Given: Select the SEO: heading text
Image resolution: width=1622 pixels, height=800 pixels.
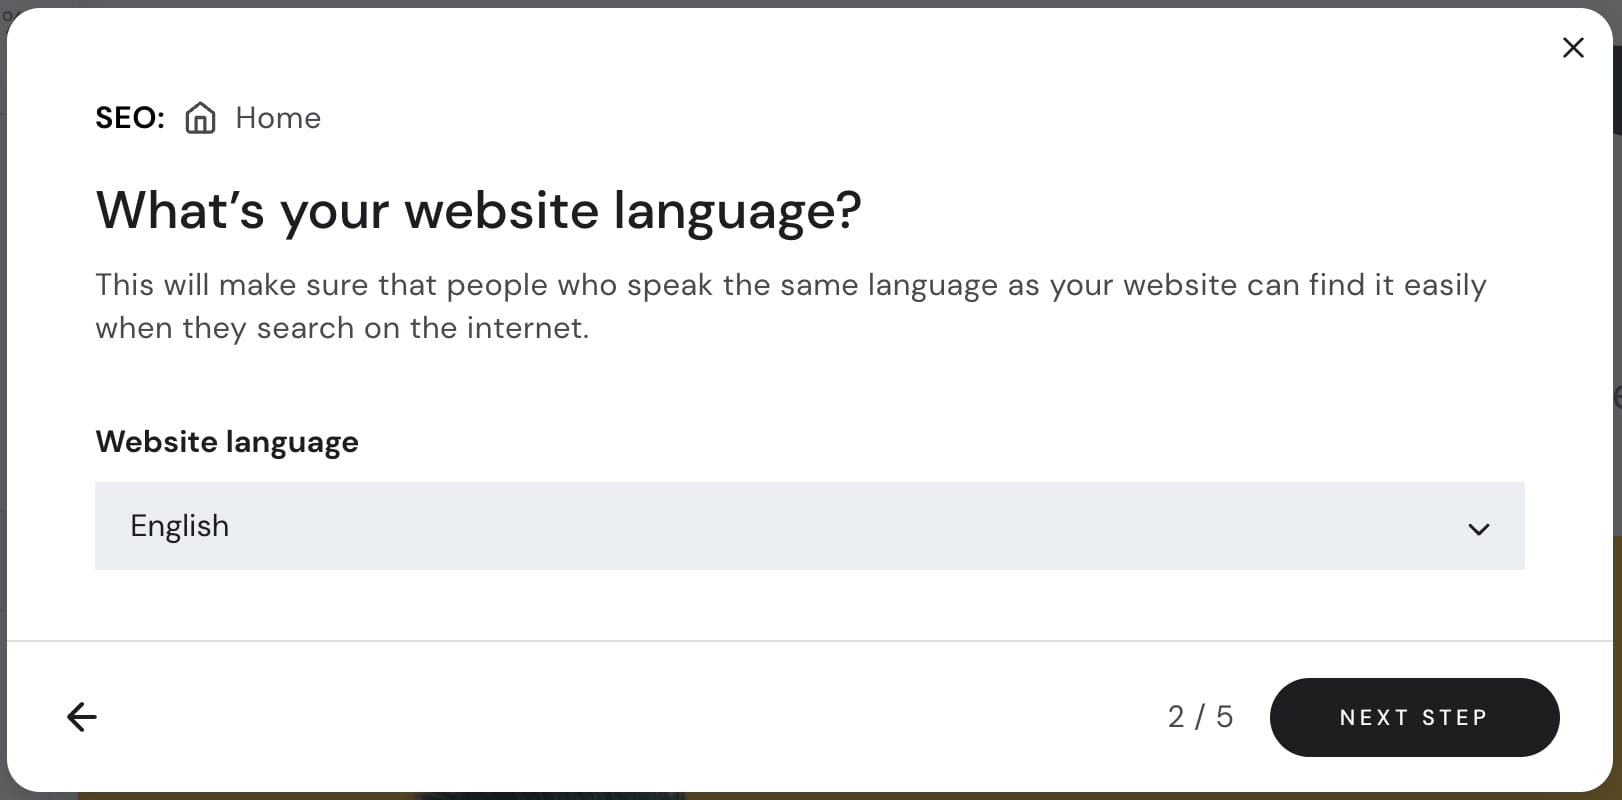Looking at the screenshot, I should [129, 117].
